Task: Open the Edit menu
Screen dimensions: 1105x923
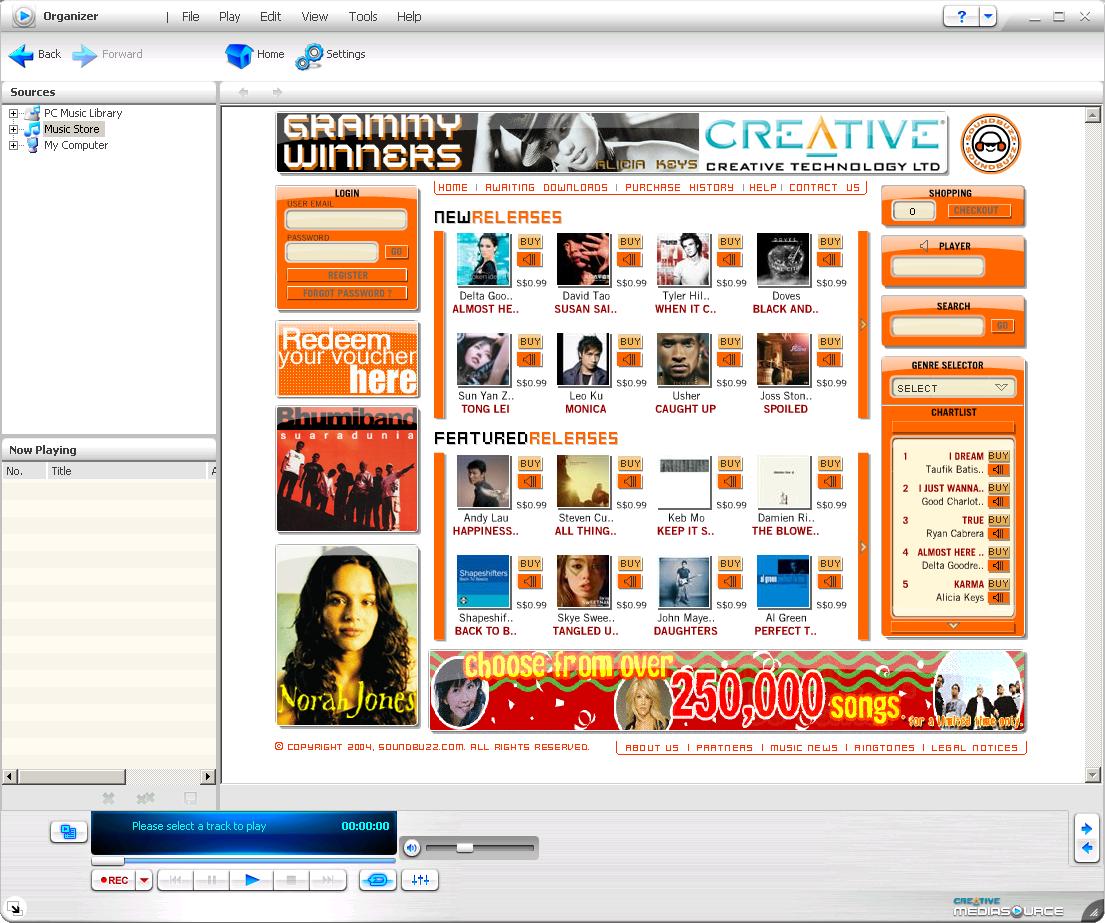Action: [270, 16]
